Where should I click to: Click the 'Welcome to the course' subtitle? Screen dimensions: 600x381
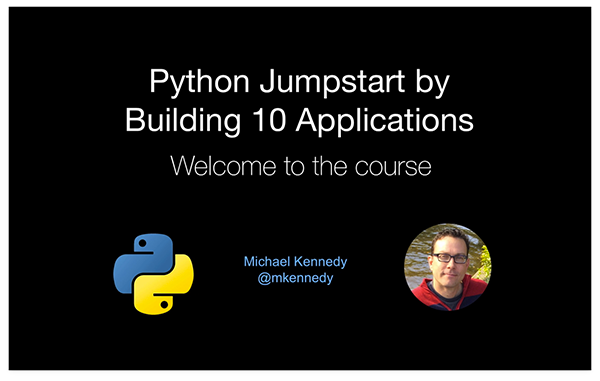[301, 166]
